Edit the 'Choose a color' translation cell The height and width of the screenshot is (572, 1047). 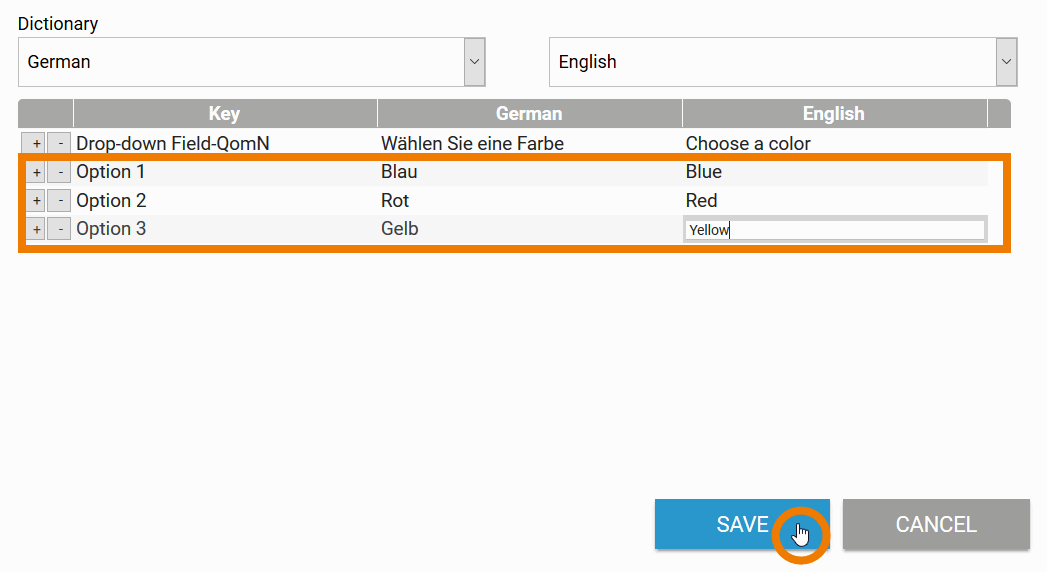click(748, 144)
